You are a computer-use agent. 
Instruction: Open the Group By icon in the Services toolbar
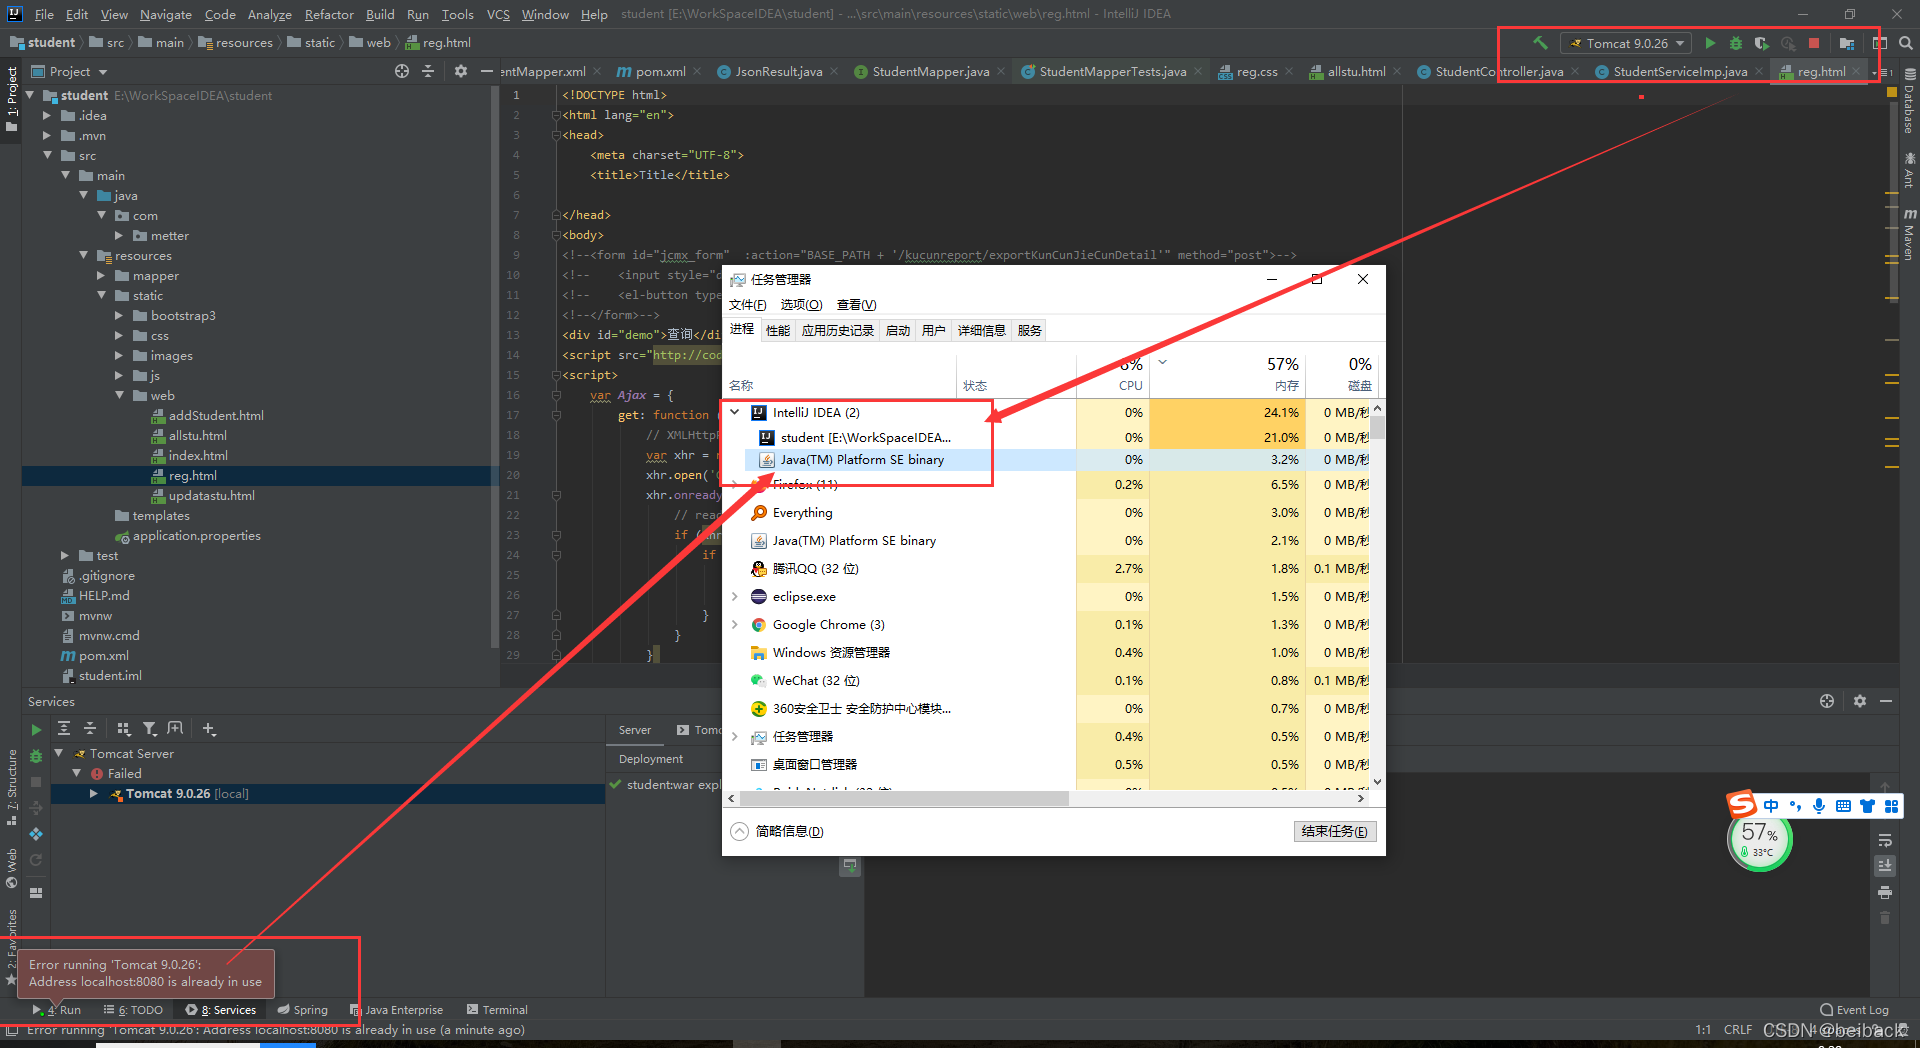point(124,729)
